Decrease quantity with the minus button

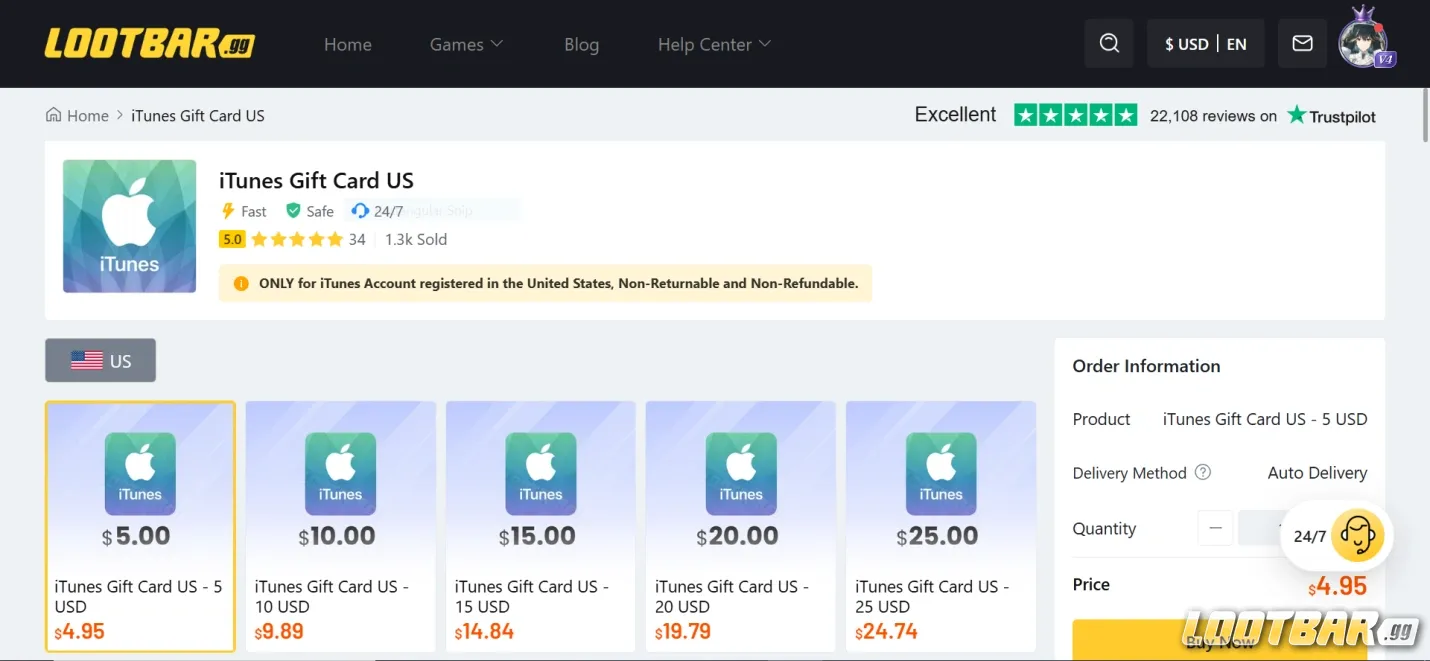pyautogui.click(x=1215, y=528)
